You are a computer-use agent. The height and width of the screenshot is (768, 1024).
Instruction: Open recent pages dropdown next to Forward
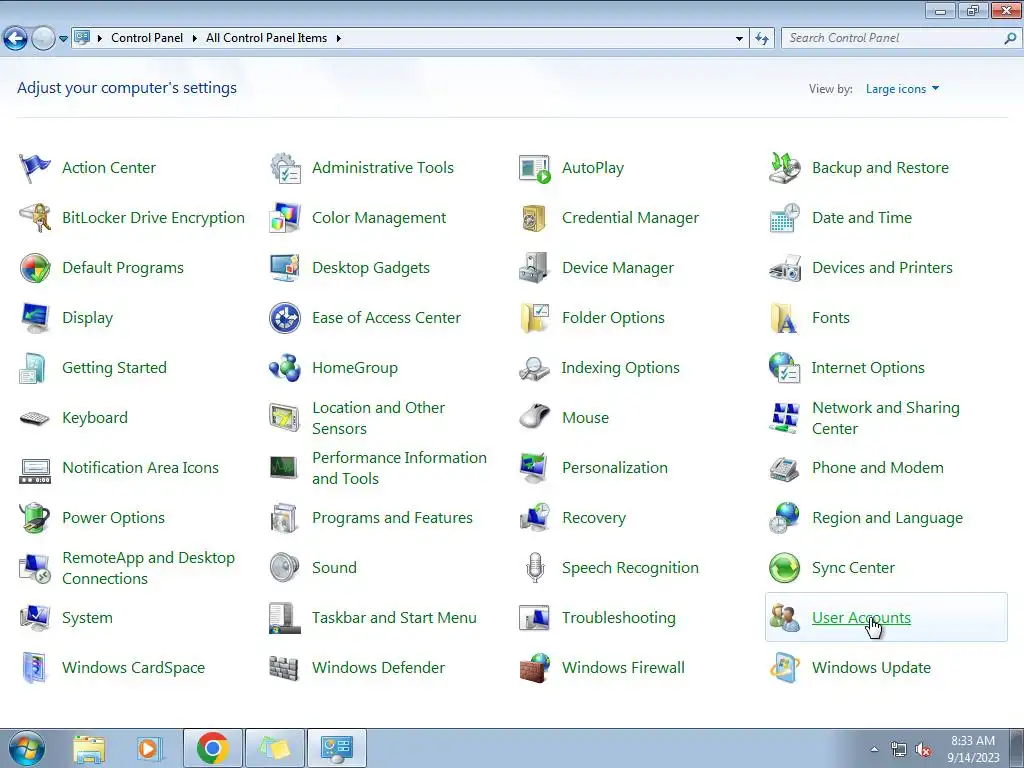pos(63,39)
